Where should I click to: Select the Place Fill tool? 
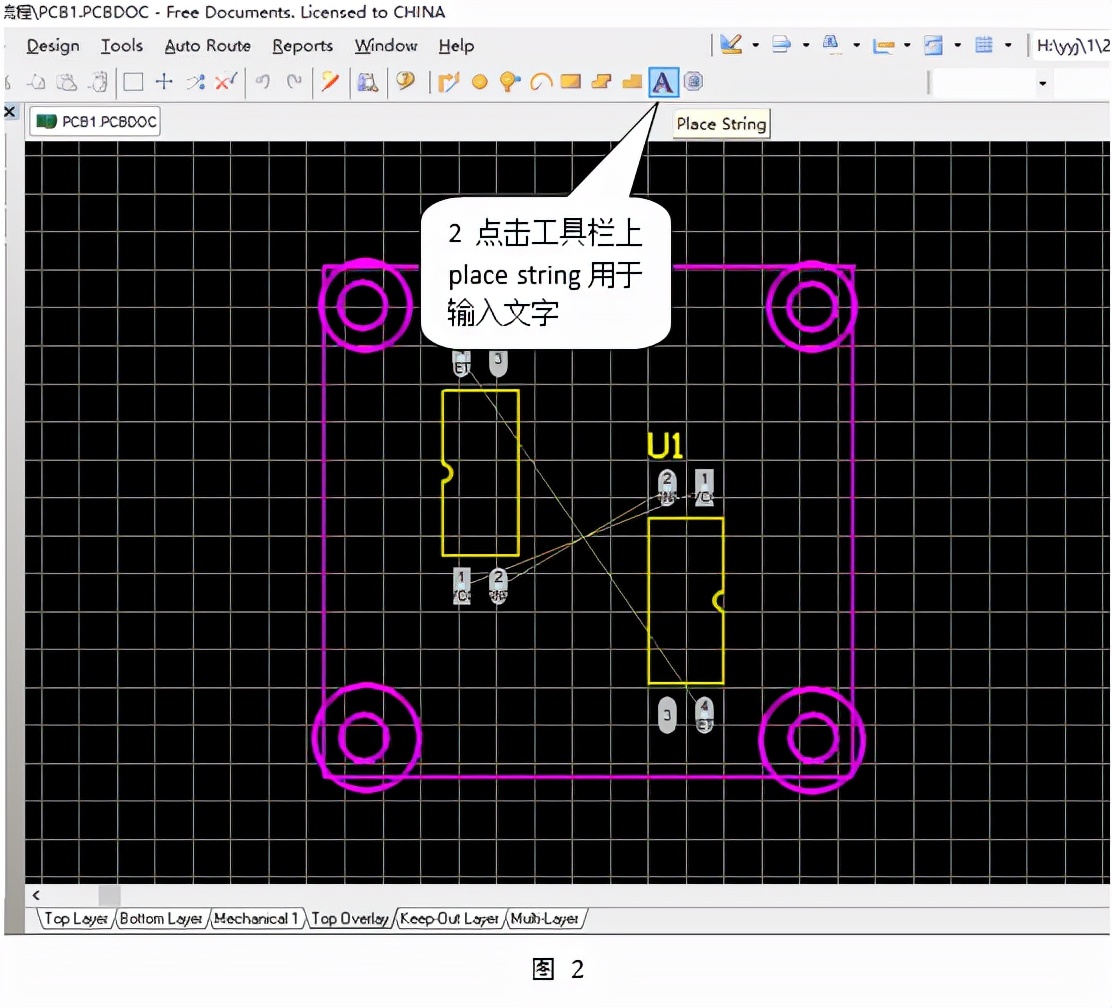(x=569, y=82)
